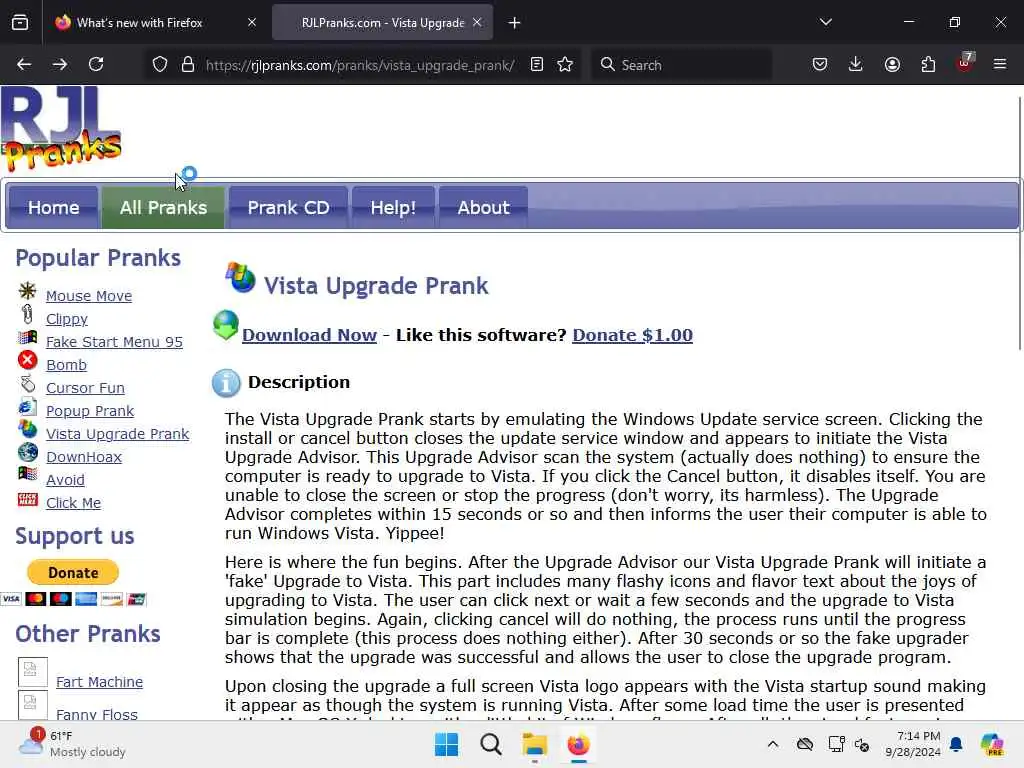Close the RJLPranks tab

click(x=477, y=22)
